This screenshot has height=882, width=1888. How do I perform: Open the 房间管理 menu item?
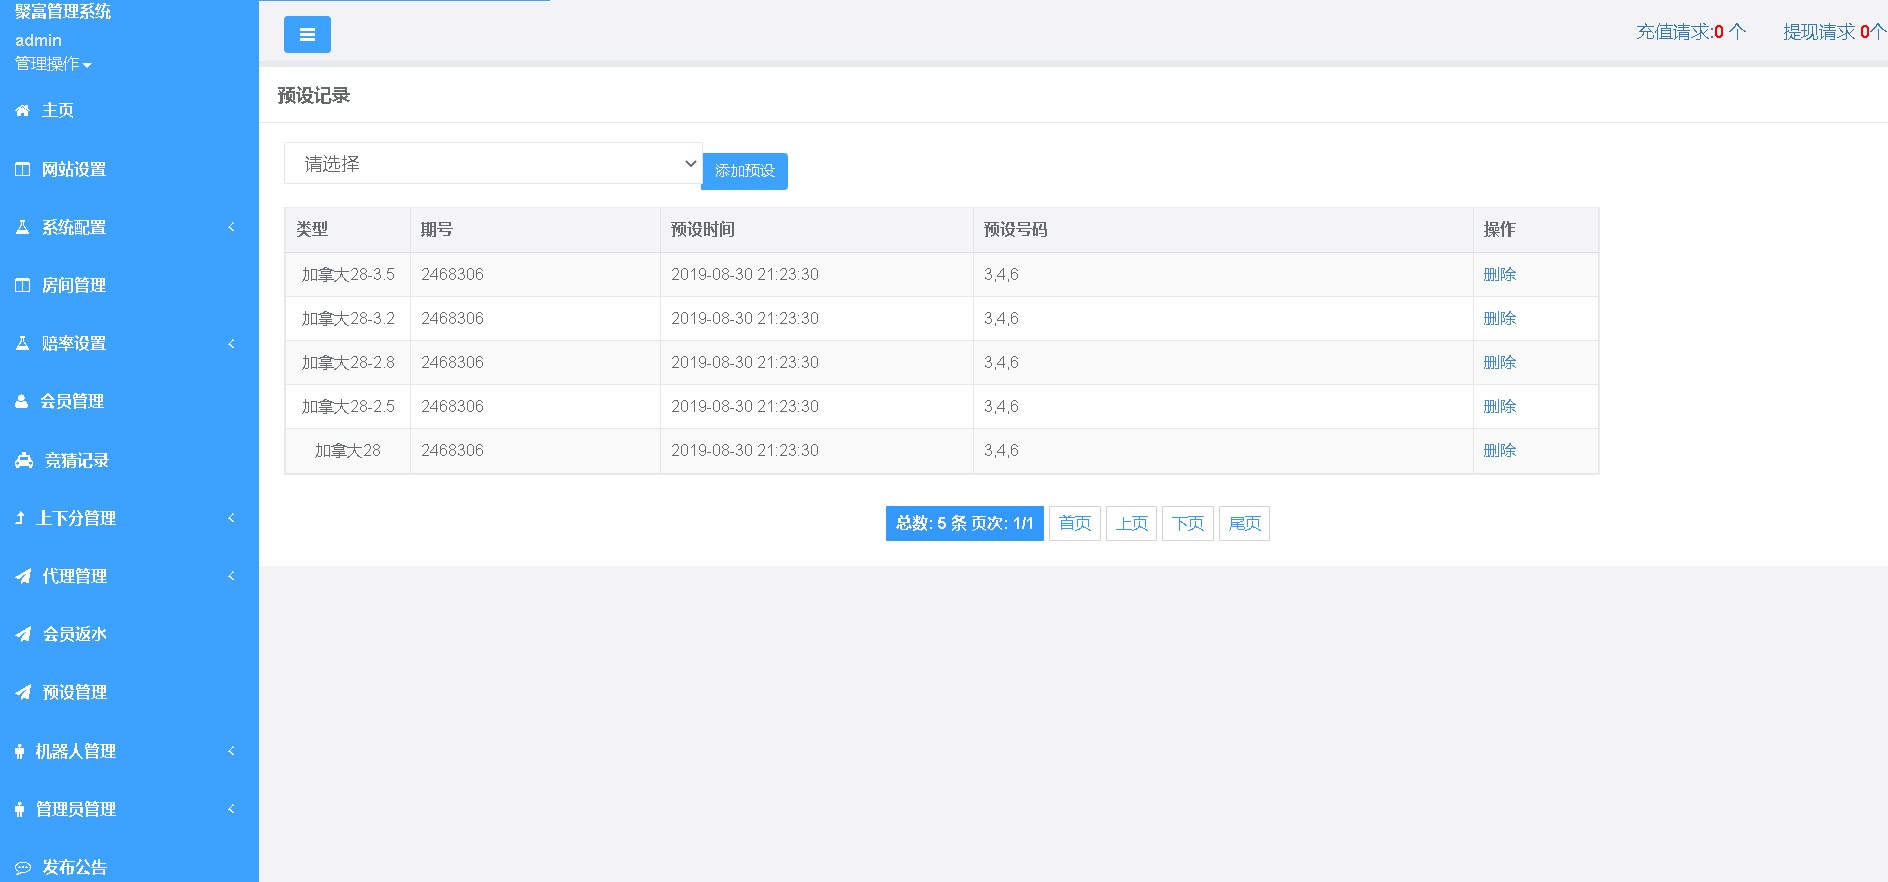(73, 286)
